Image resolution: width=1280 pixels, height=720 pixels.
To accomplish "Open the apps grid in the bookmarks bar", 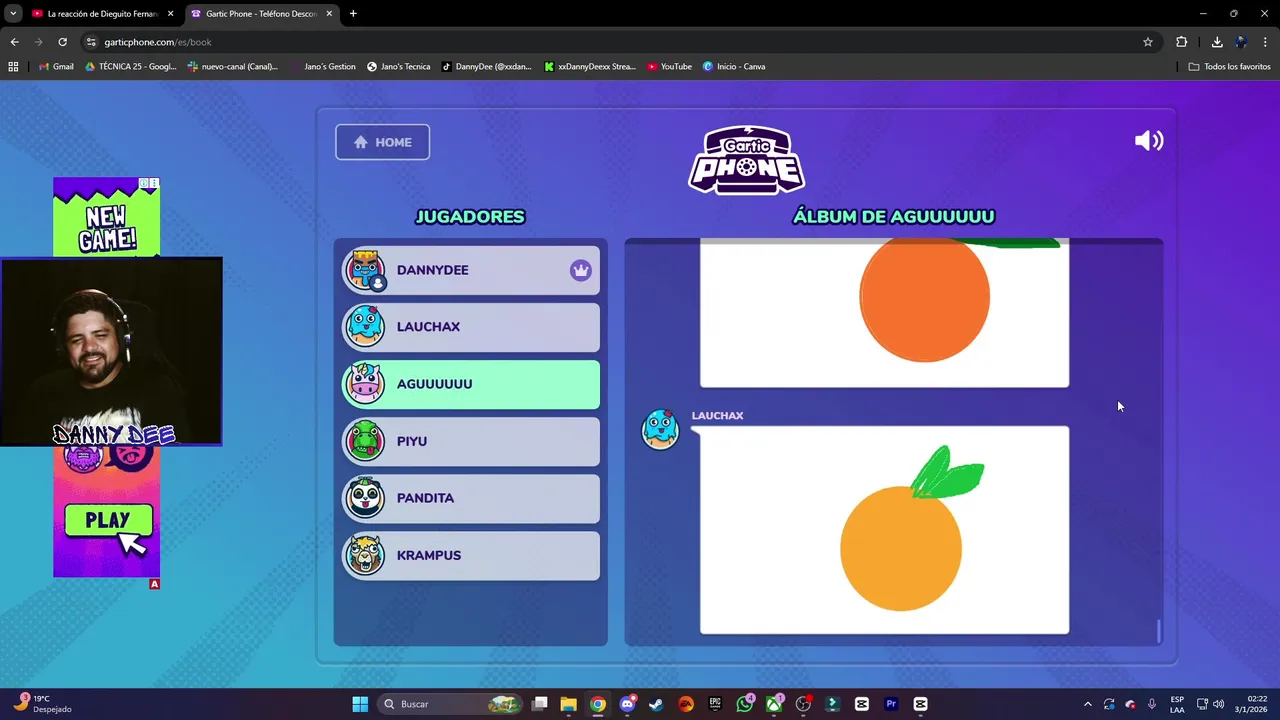I will click(13, 67).
